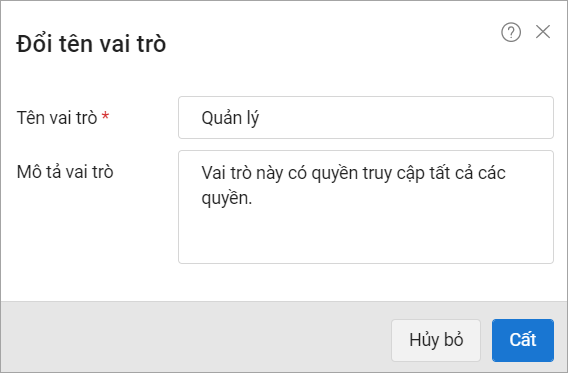Click the Mô tả vai trò label

point(65,172)
